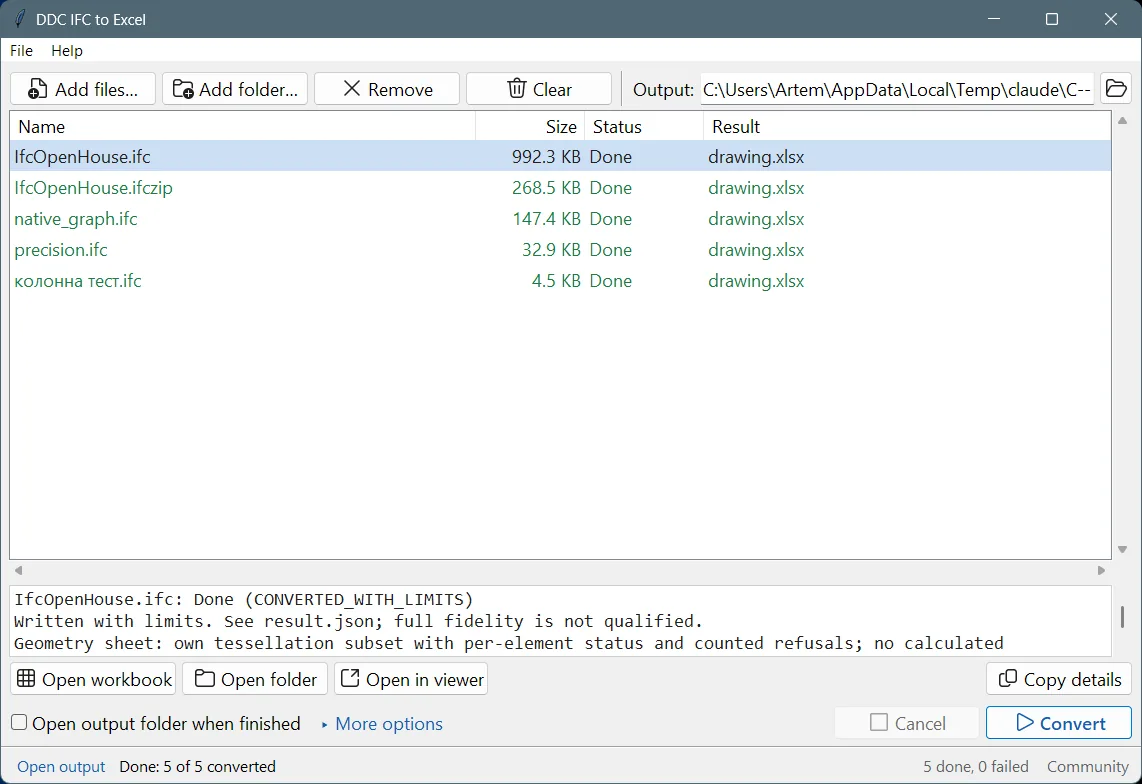Open workbook in Excel
This screenshot has height=784, width=1142.
(93, 679)
